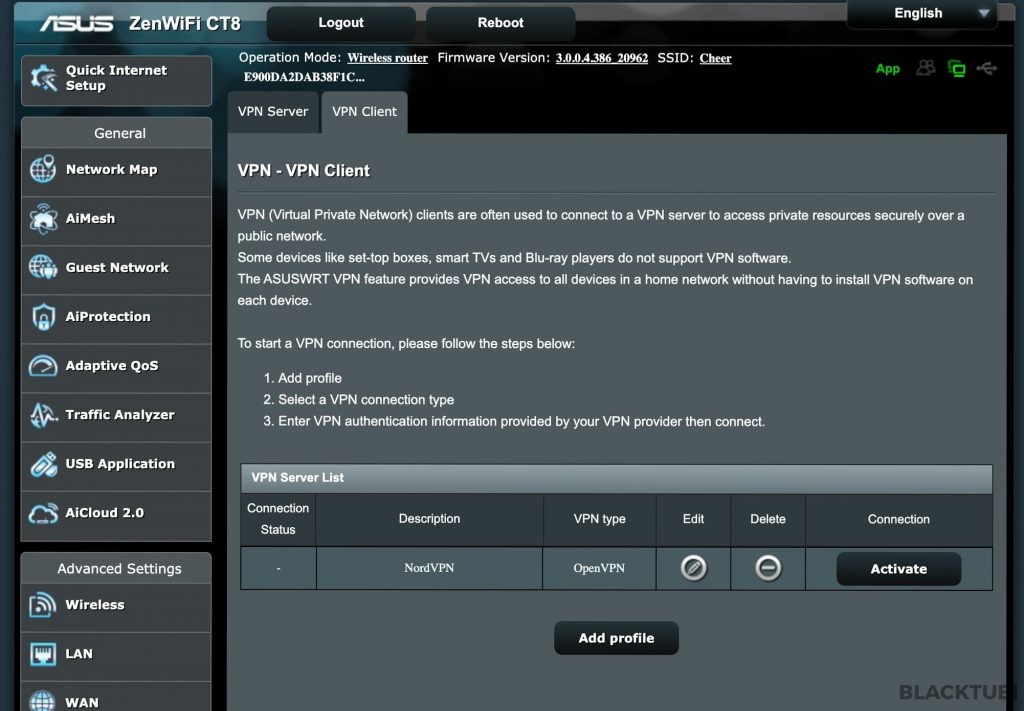
Task: Click the App link in header
Action: (x=888, y=69)
